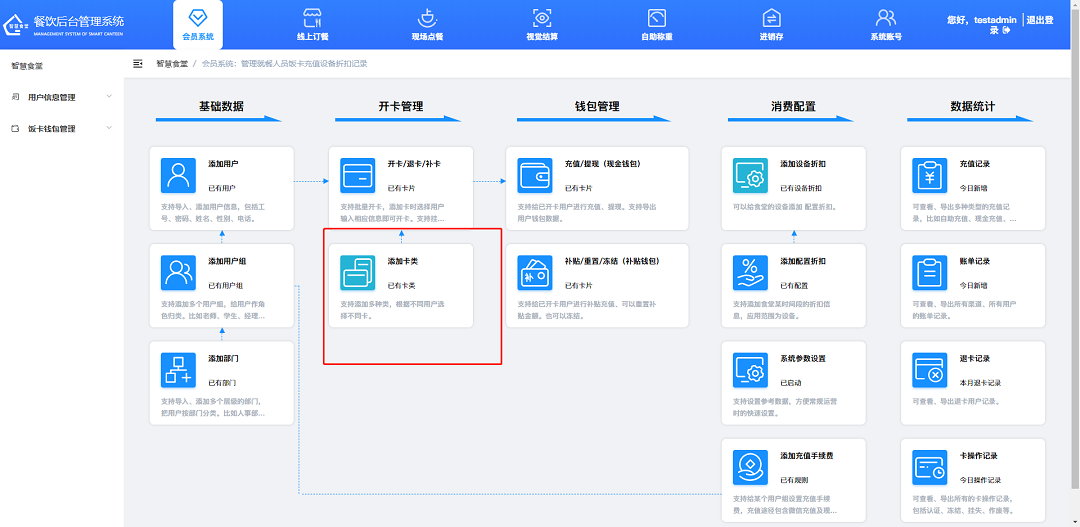This screenshot has height=527, width=1080.
Task: Toggle the sidebar collapse hamburger icon
Action: pyautogui.click(x=138, y=63)
